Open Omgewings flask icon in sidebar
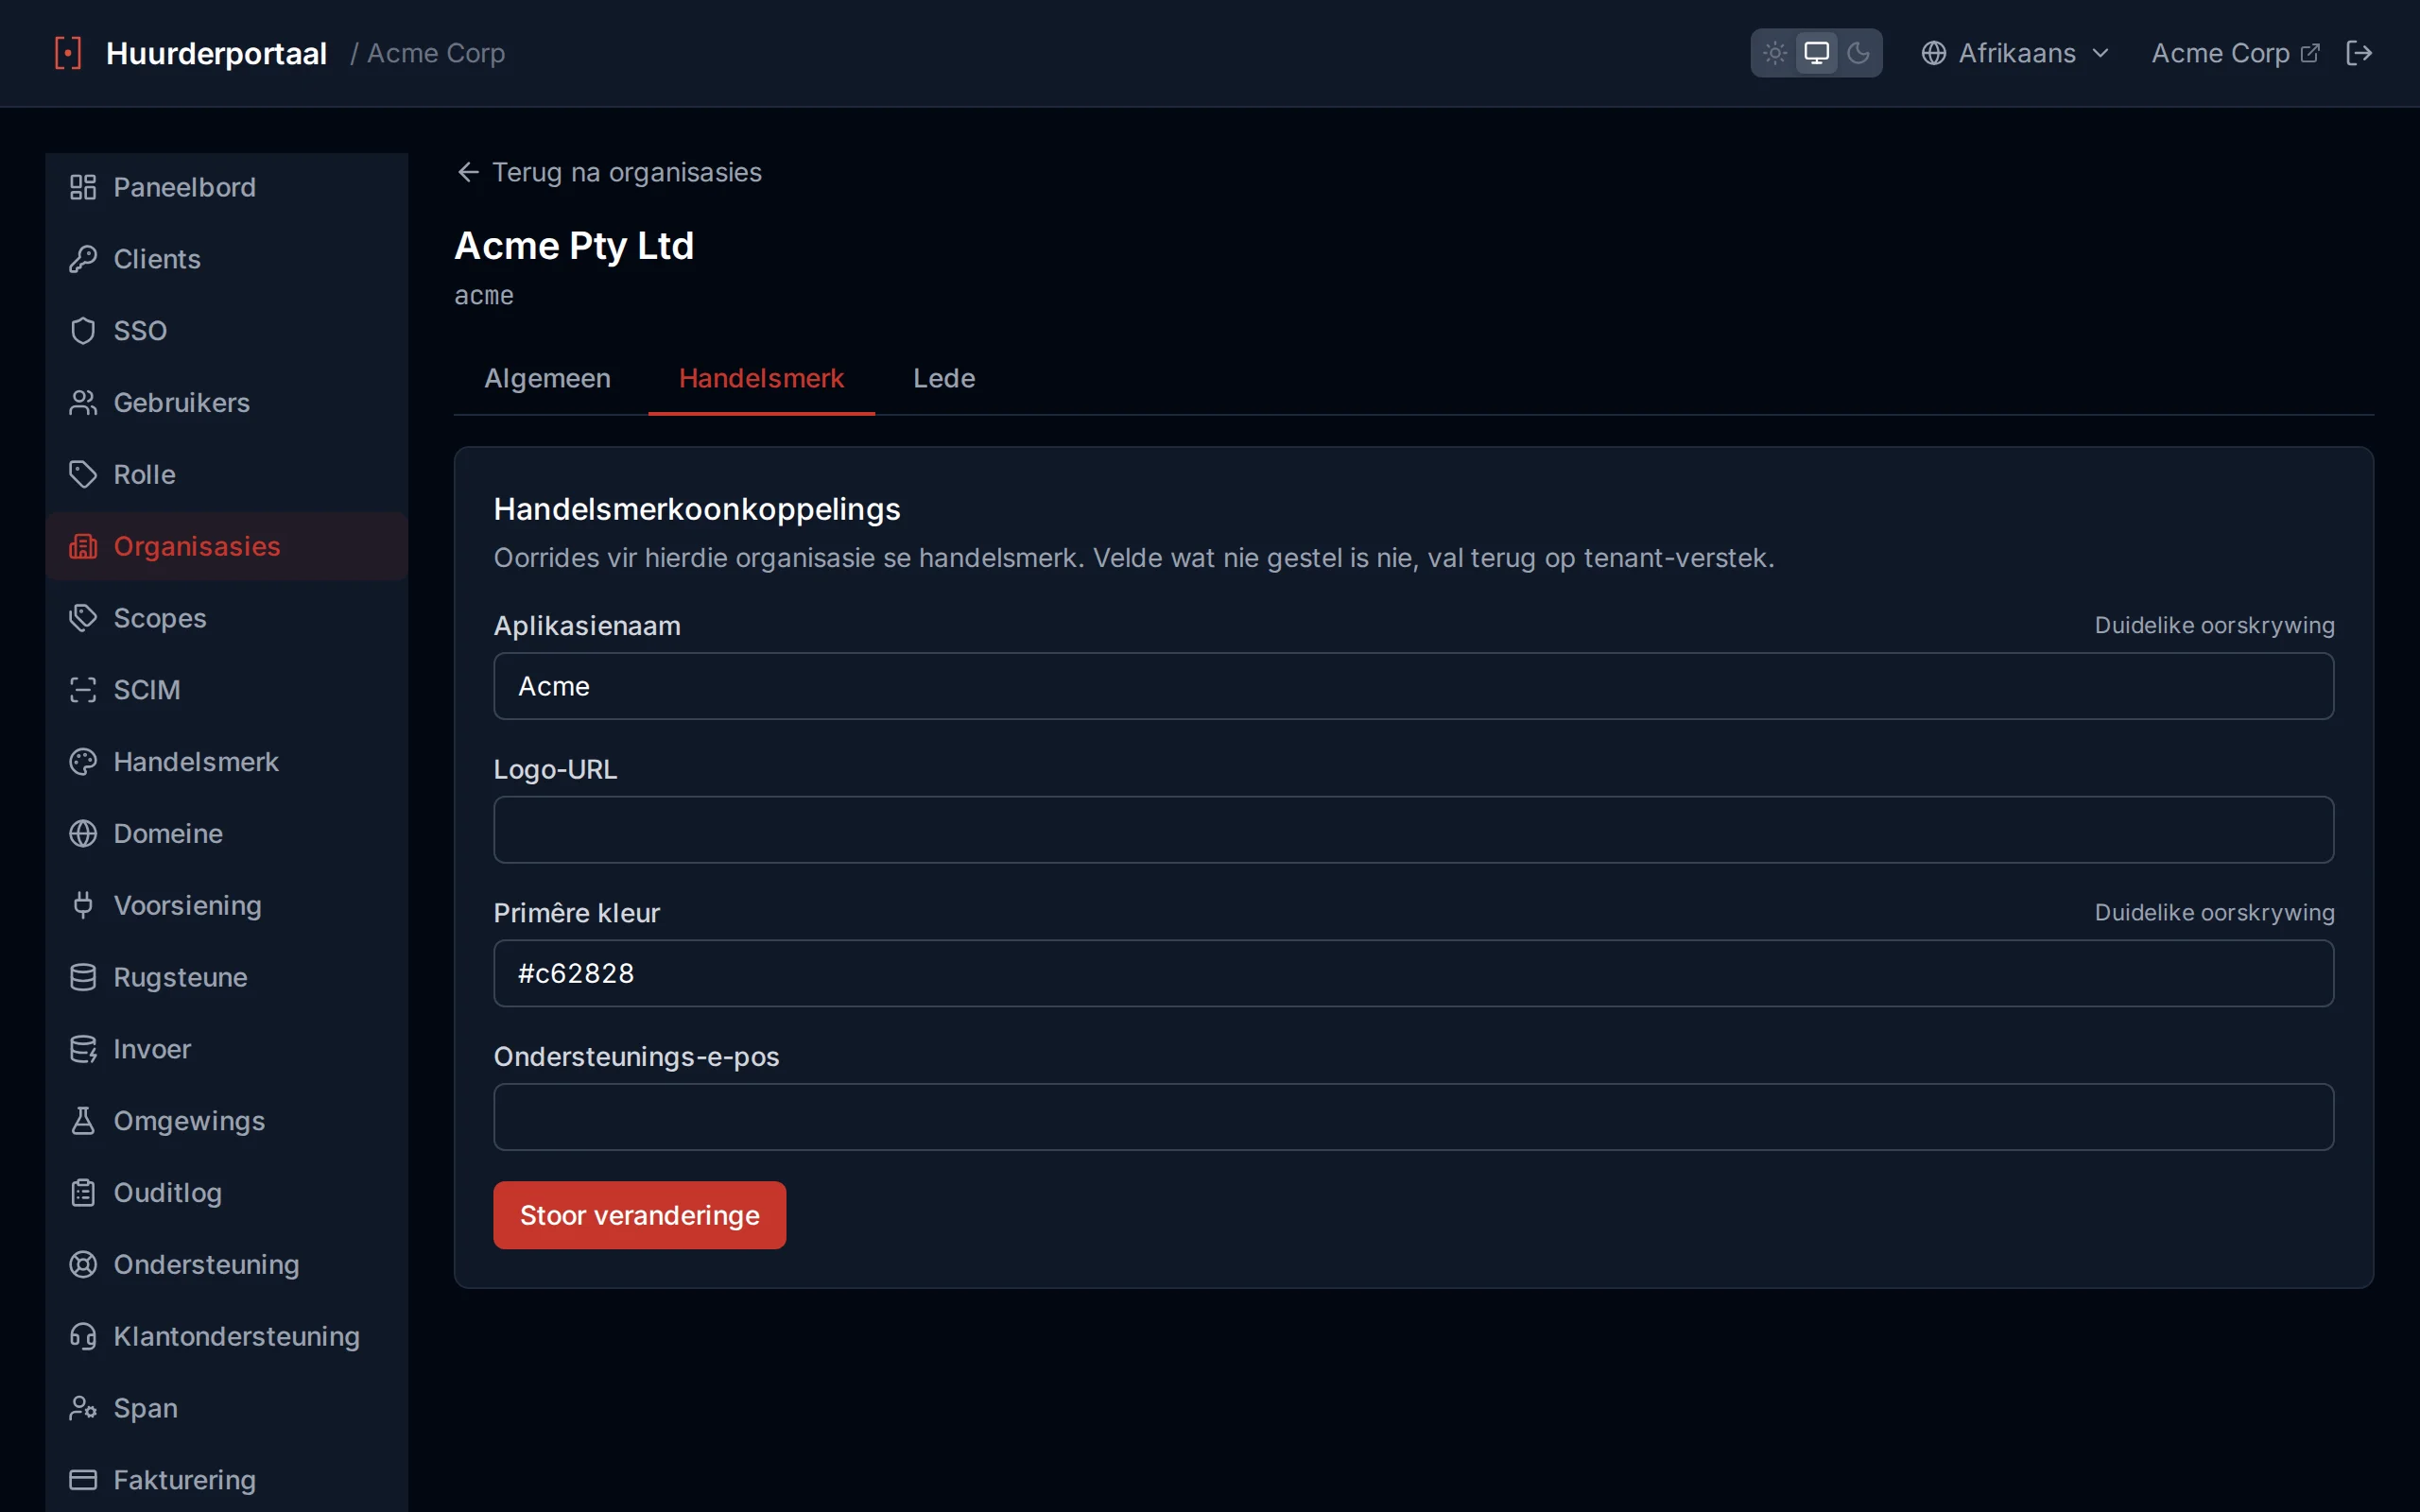Image resolution: width=2420 pixels, height=1512 pixels. pyautogui.click(x=83, y=1121)
